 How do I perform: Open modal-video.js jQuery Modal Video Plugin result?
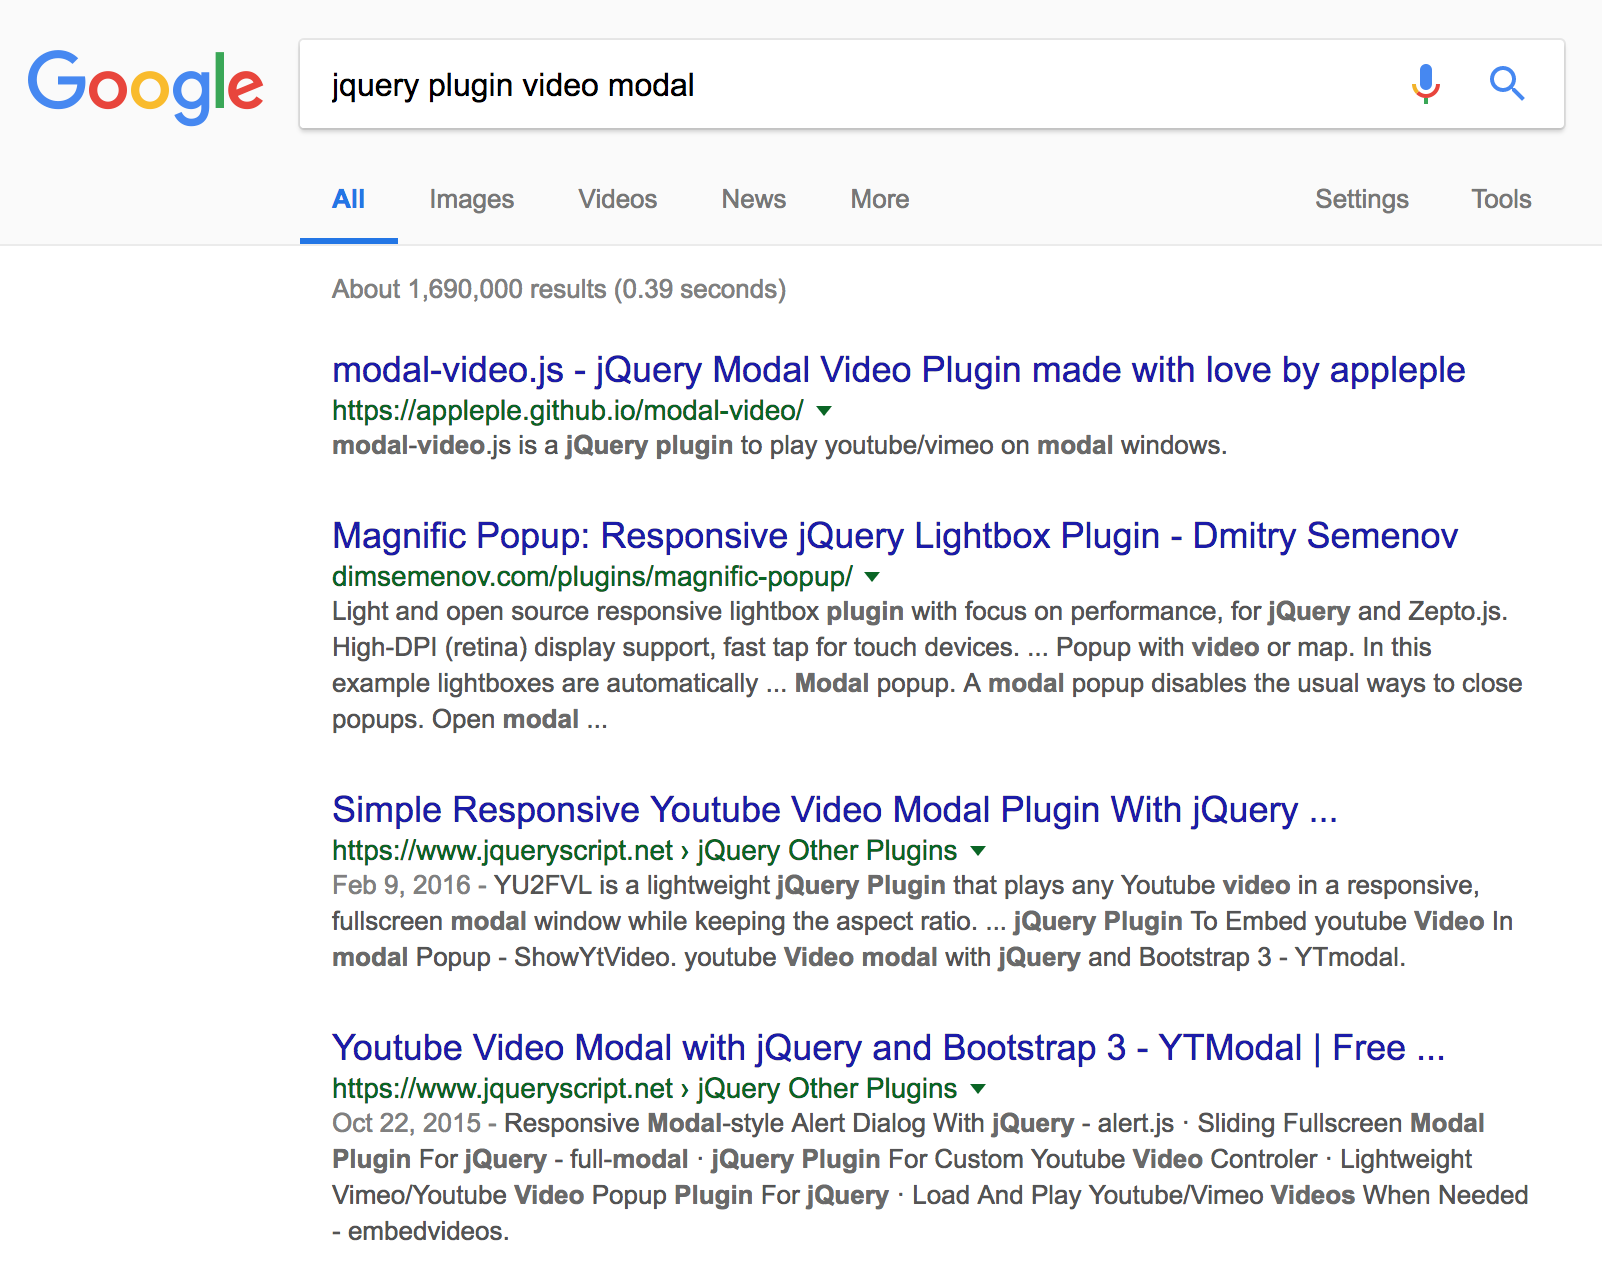tap(898, 370)
